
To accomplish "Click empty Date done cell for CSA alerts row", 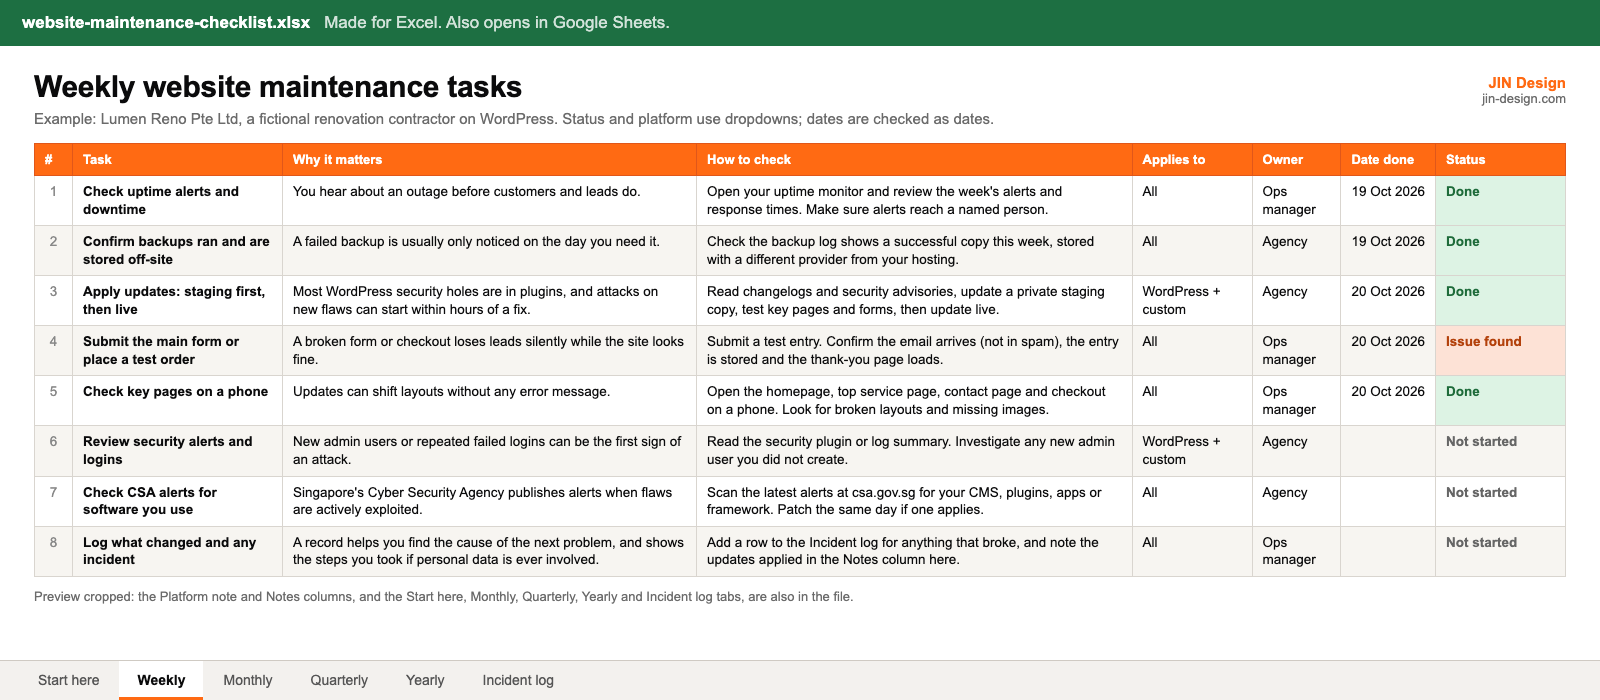I will coord(1388,502).
